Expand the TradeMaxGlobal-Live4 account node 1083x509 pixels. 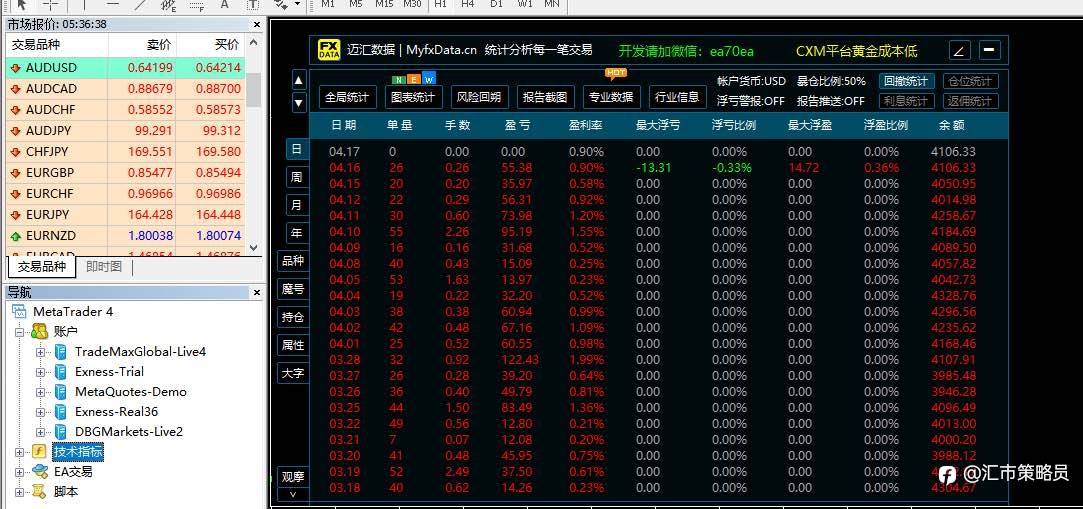pos(40,352)
